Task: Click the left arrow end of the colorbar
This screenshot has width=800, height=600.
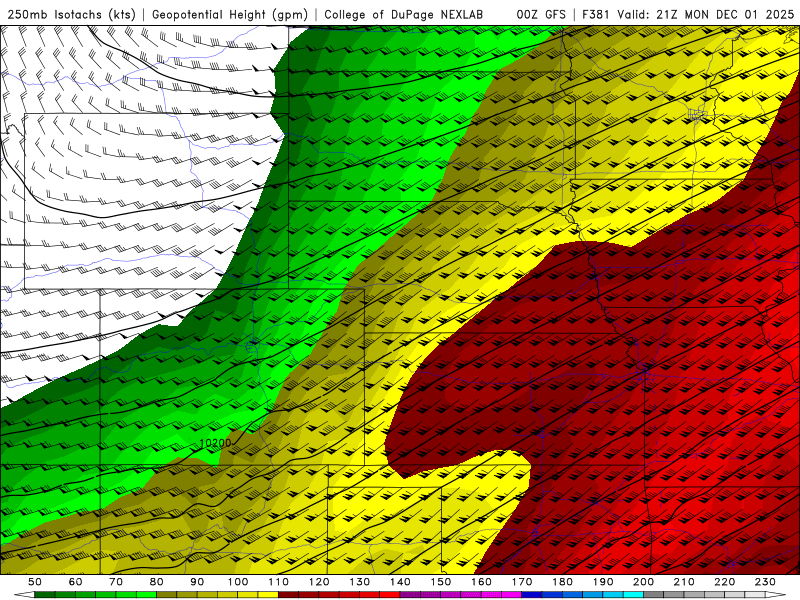Action: point(24,595)
